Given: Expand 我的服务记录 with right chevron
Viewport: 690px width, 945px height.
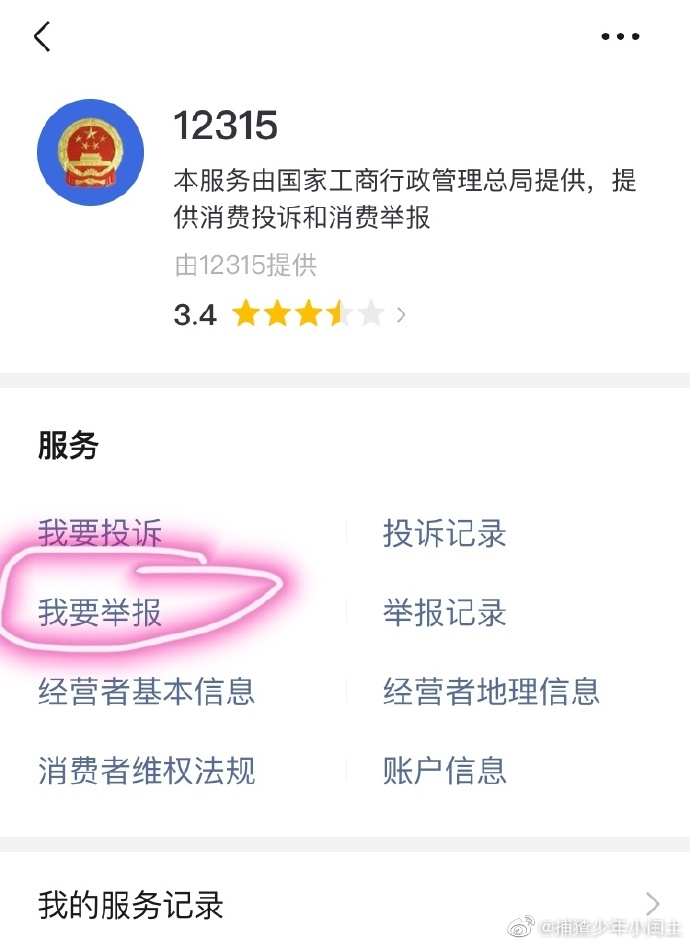Looking at the screenshot, I should (x=652, y=904).
